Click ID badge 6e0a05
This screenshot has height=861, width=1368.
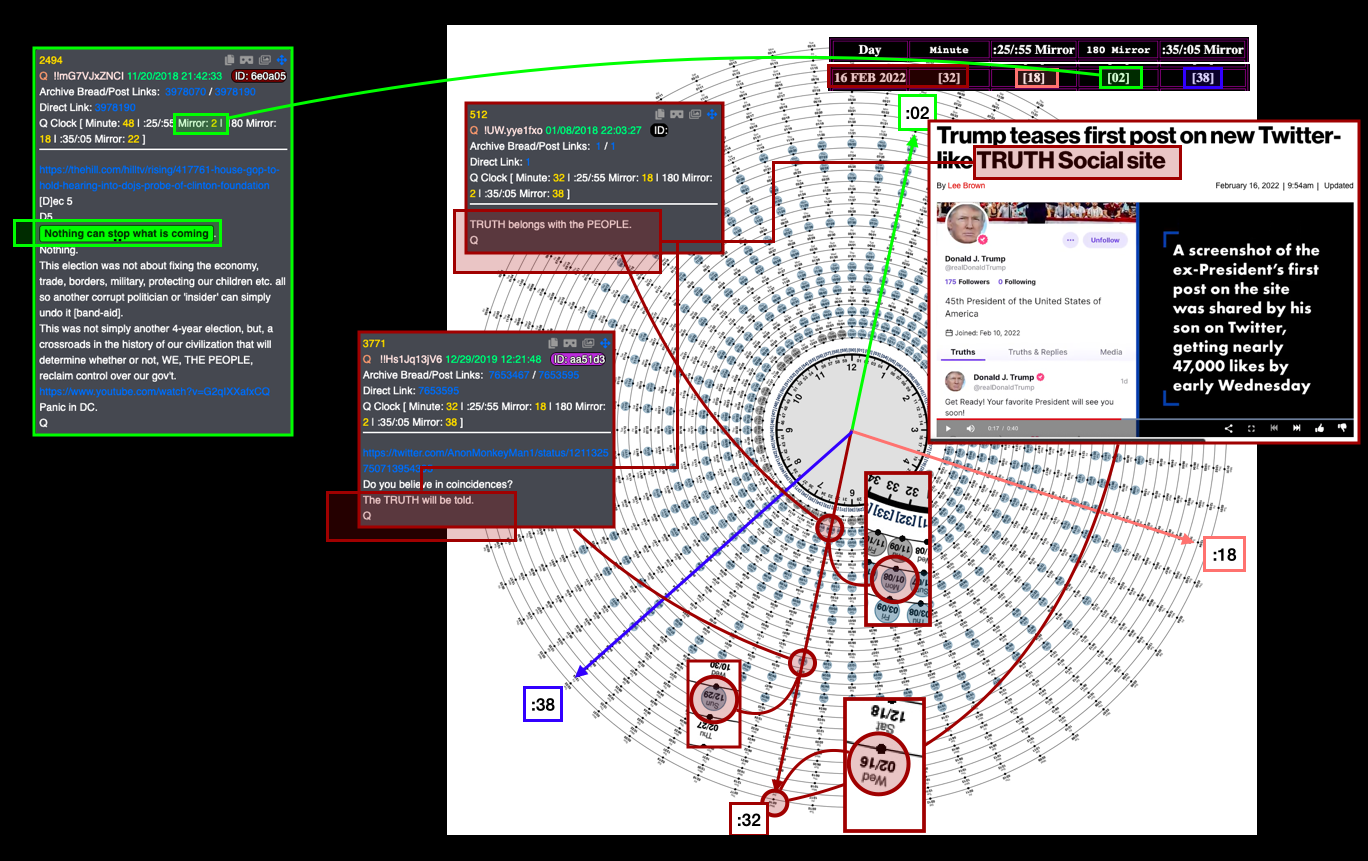pos(259,76)
